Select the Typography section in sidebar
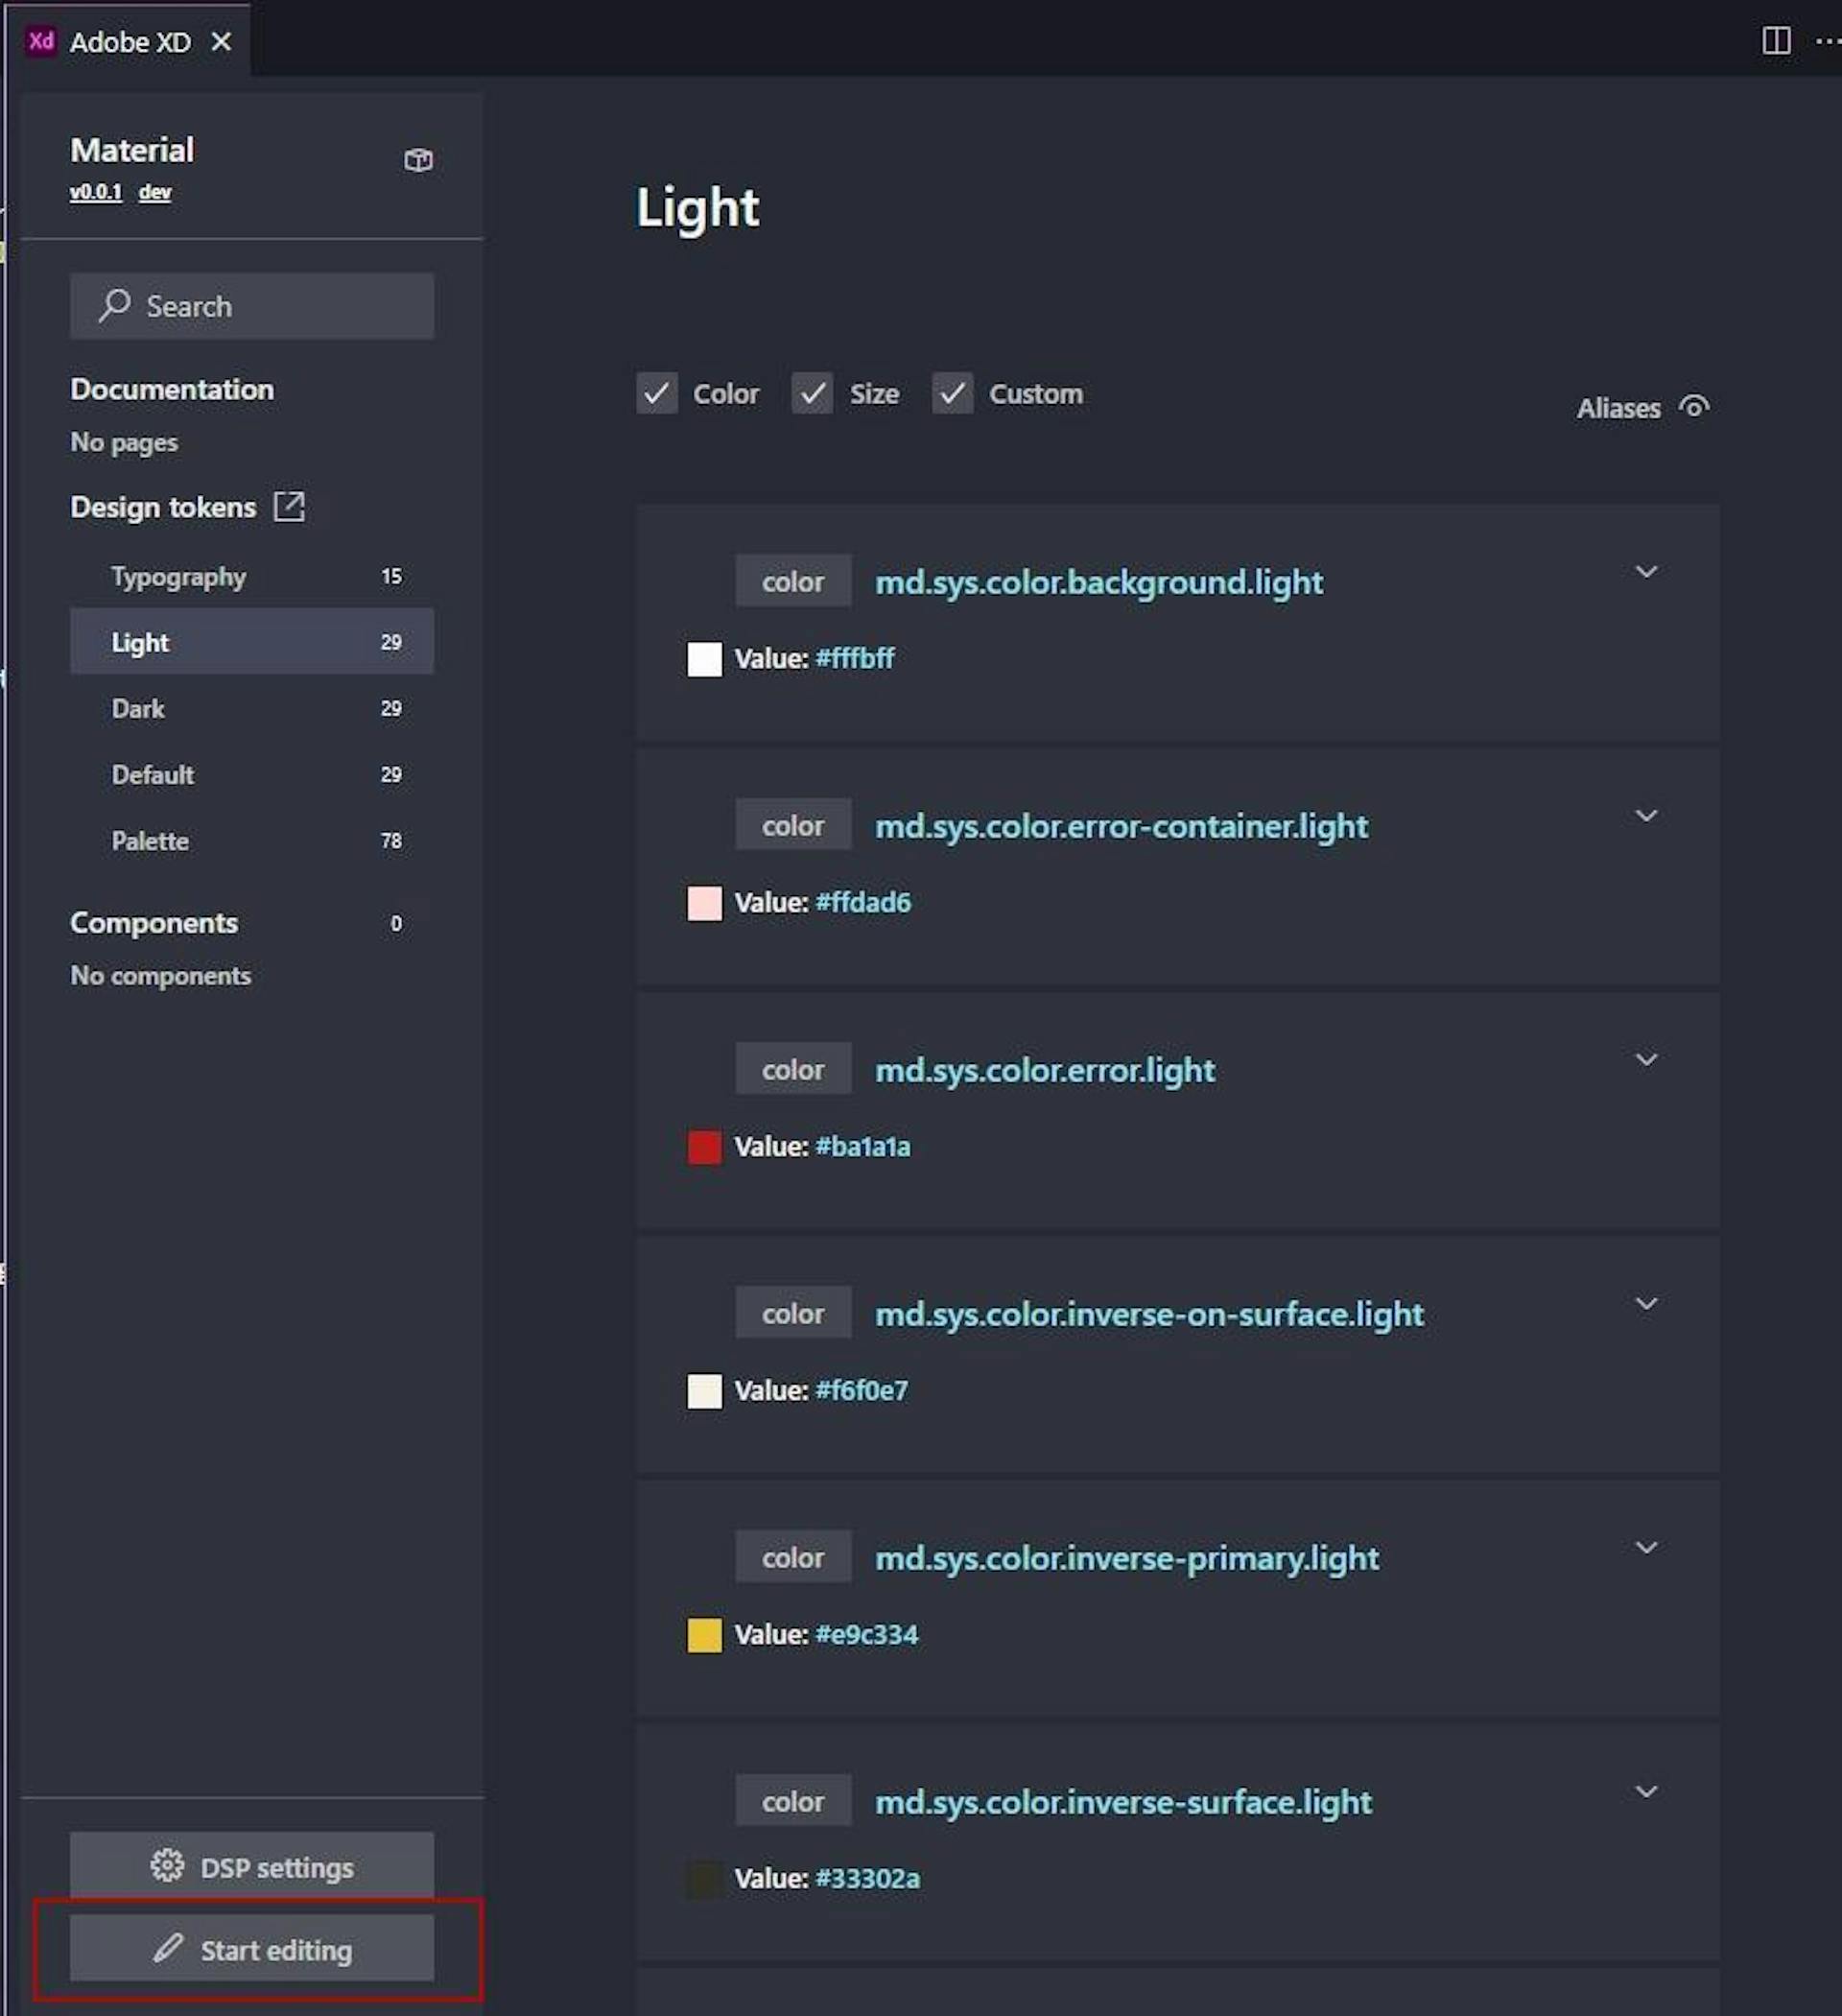 (x=177, y=574)
